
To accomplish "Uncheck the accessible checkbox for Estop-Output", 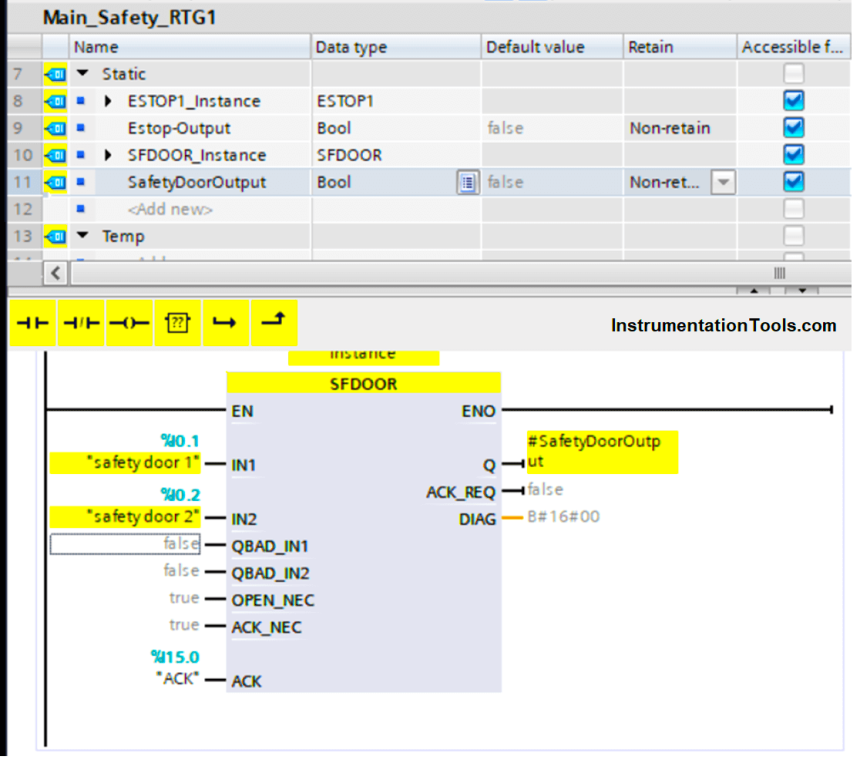I will (794, 128).
